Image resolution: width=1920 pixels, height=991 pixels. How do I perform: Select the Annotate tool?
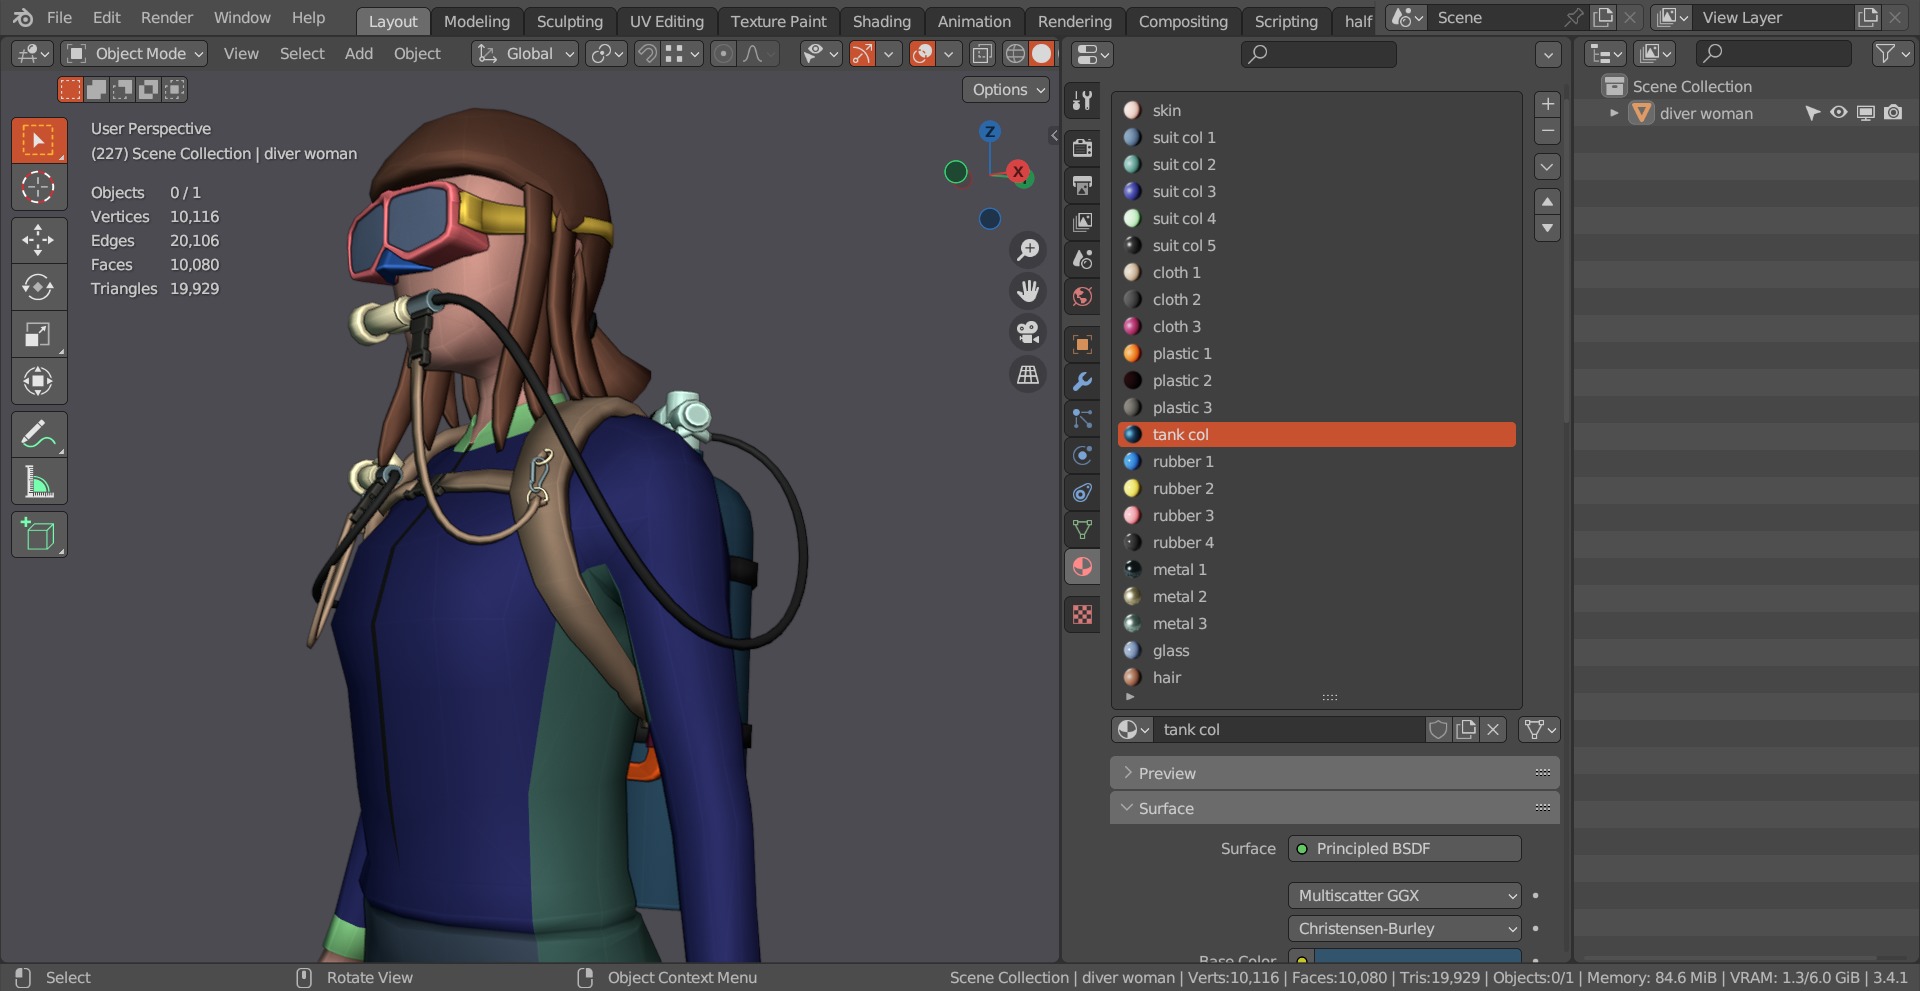coord(39,434)
